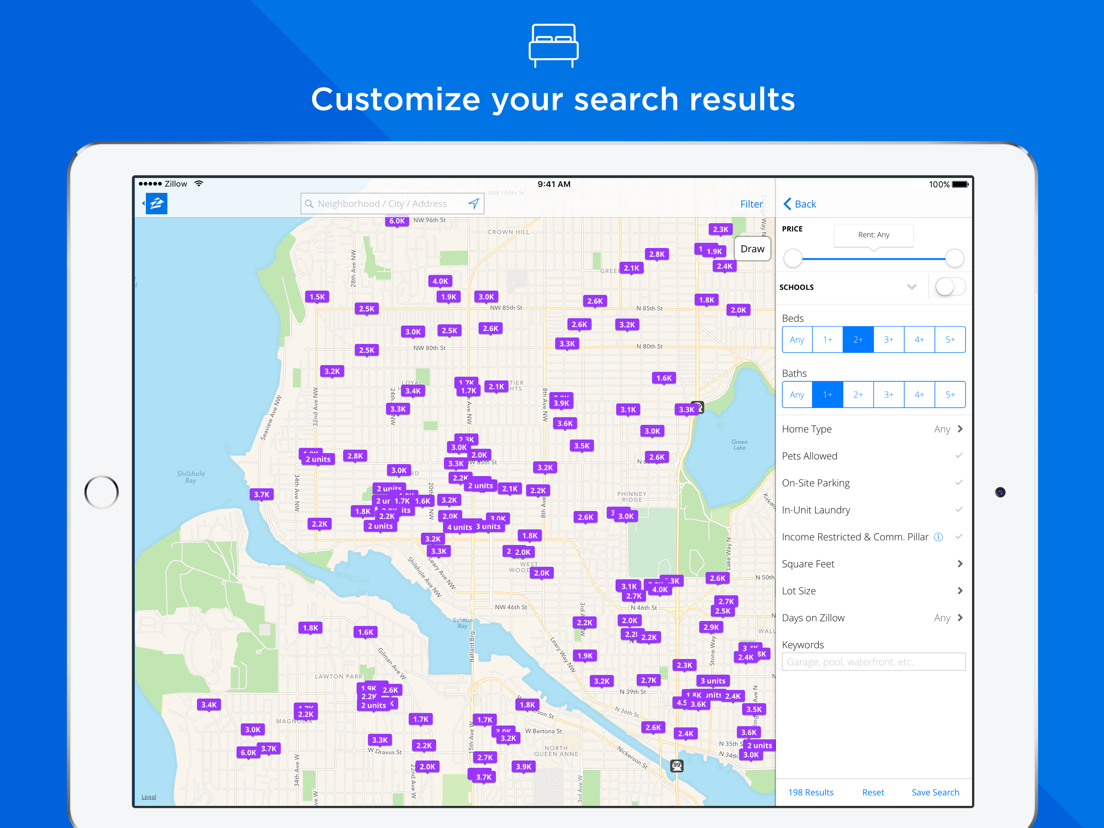Focus the Keywords input field
Image resolution: width=1104 pixels, height=828 pixels.
[x=873, y=662]
